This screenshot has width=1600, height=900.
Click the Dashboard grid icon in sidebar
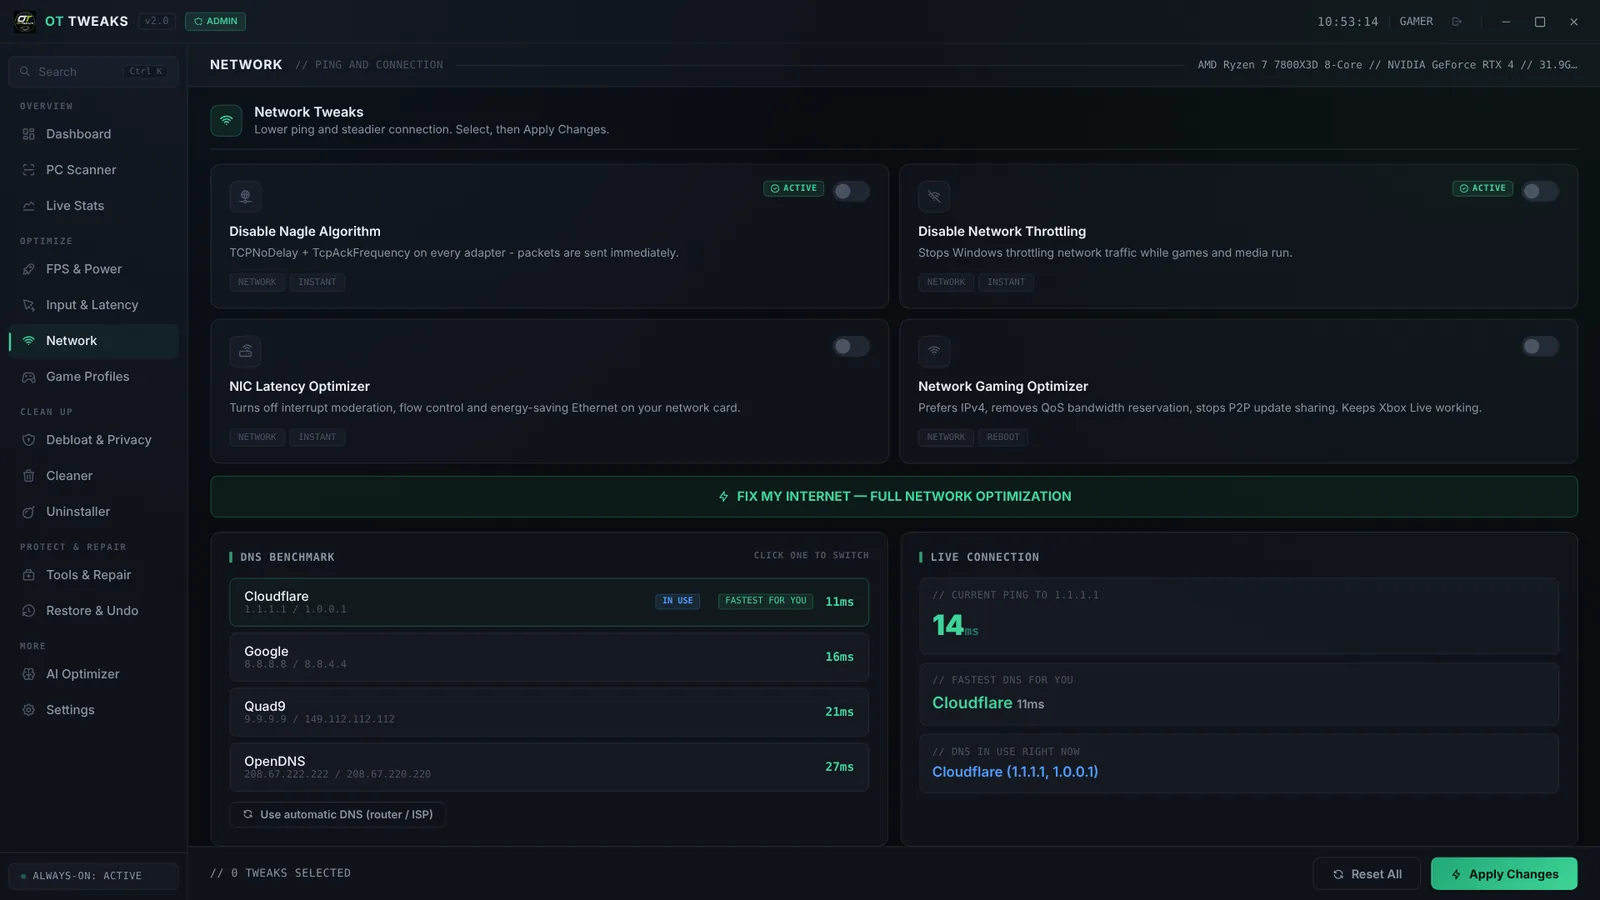[29, 134]
